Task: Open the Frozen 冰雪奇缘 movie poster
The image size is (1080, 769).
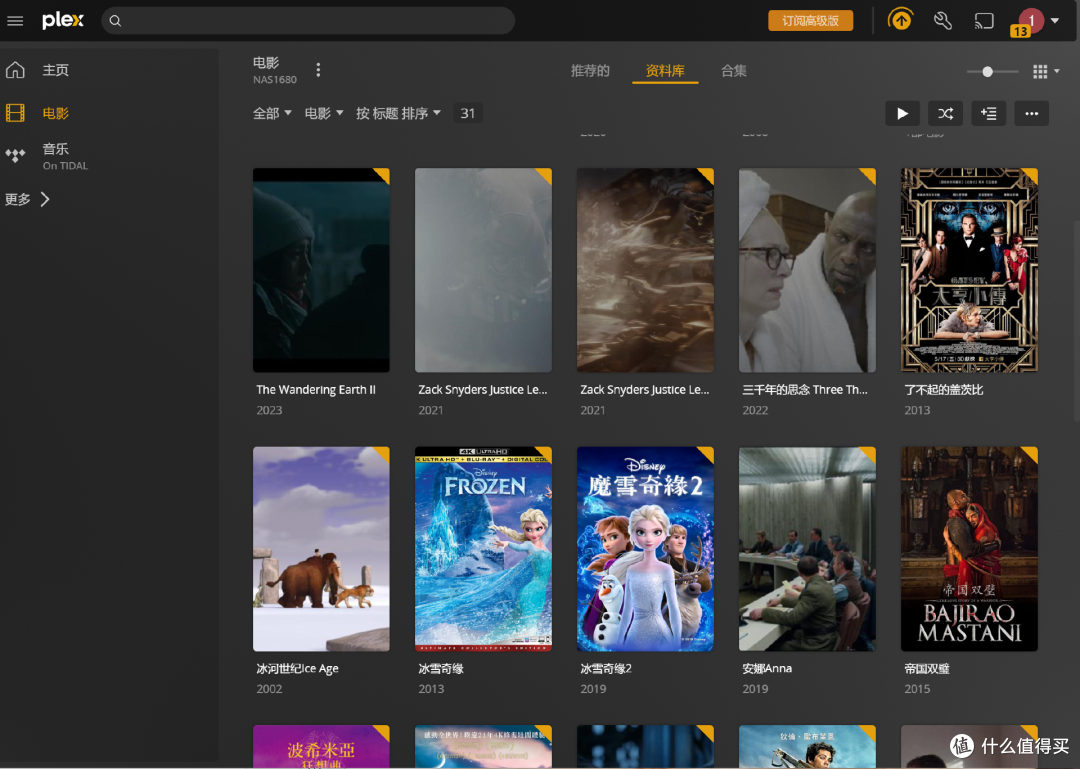Action: point(483,548)
